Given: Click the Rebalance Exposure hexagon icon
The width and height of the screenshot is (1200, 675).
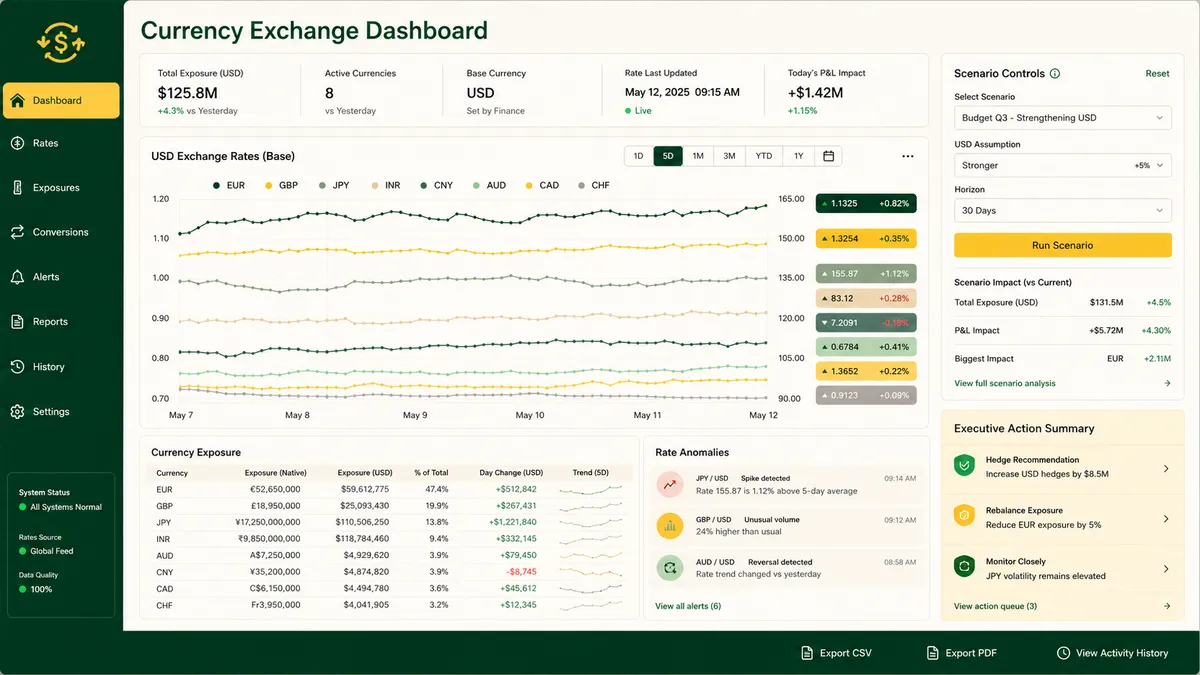Looking at the screenshot, I should [x=964, y=516].
